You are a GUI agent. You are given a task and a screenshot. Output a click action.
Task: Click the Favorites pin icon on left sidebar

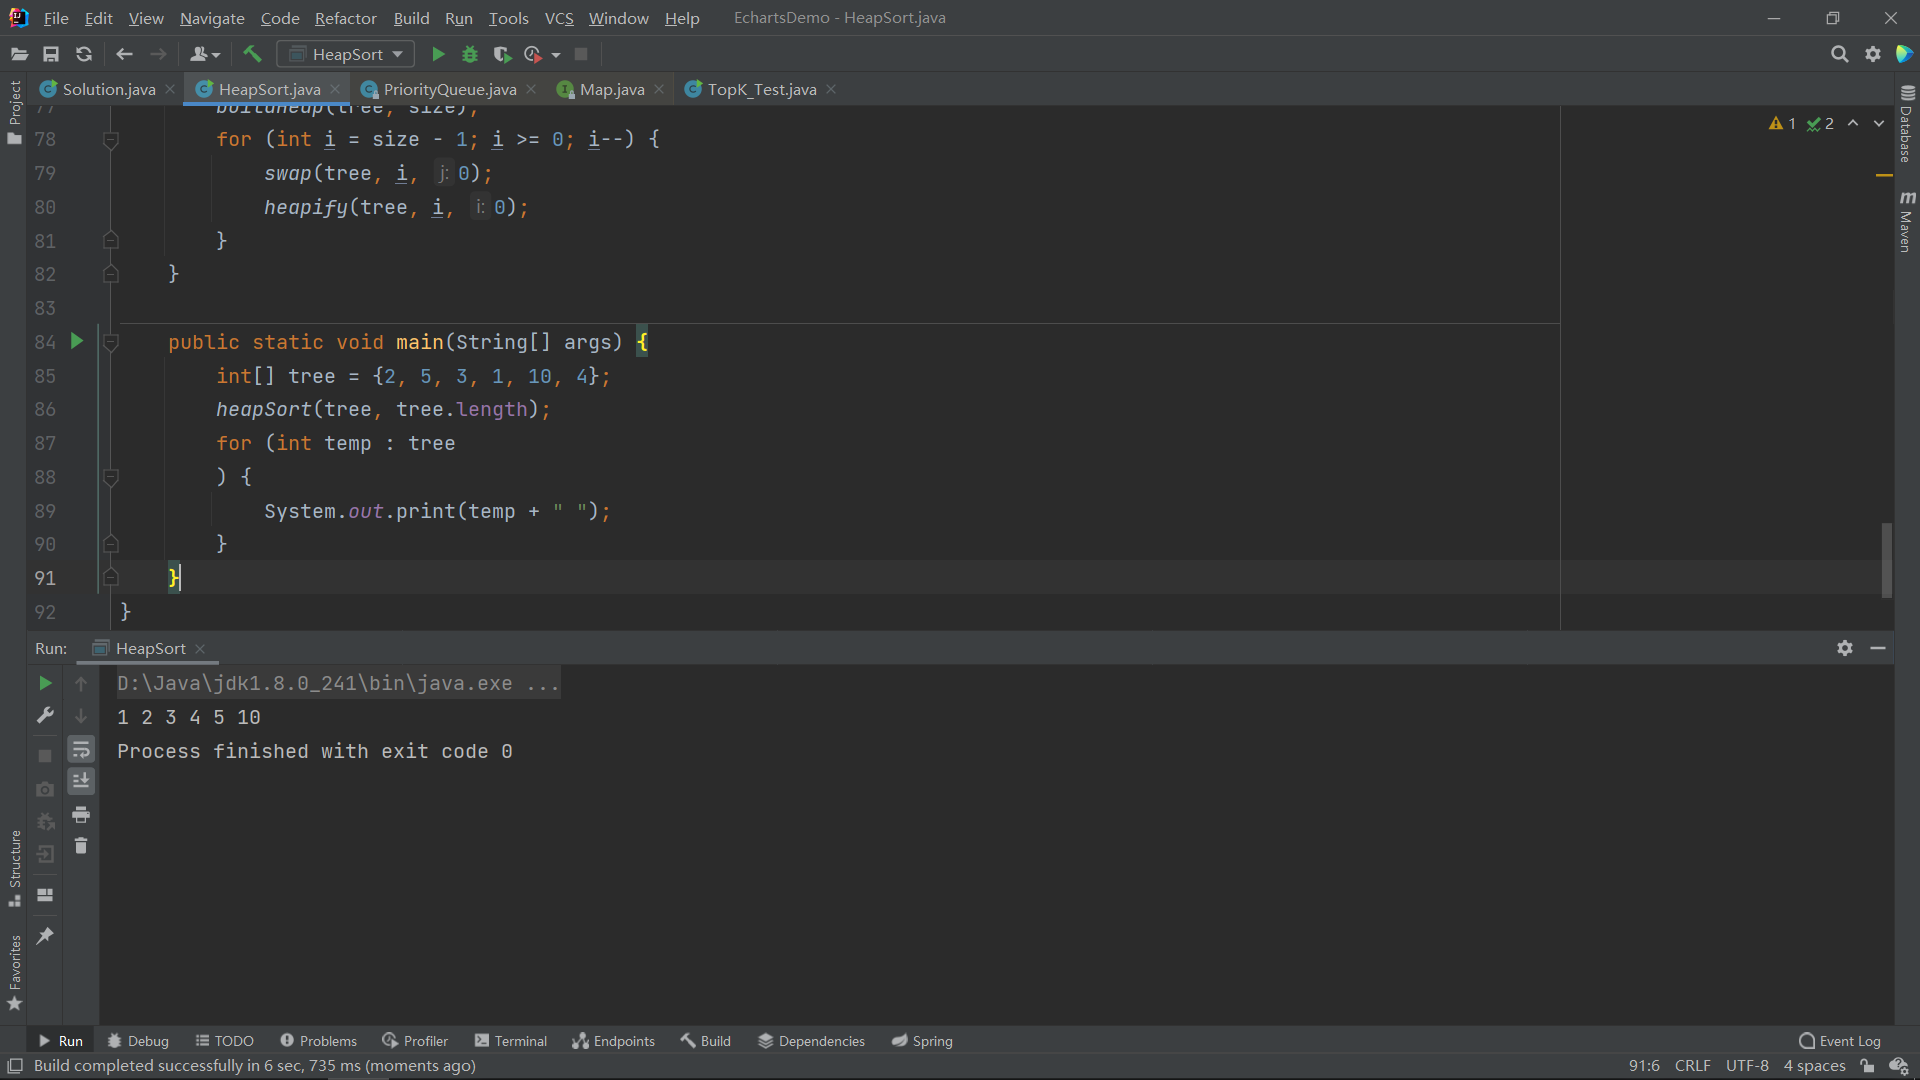(x=45, y=935)
